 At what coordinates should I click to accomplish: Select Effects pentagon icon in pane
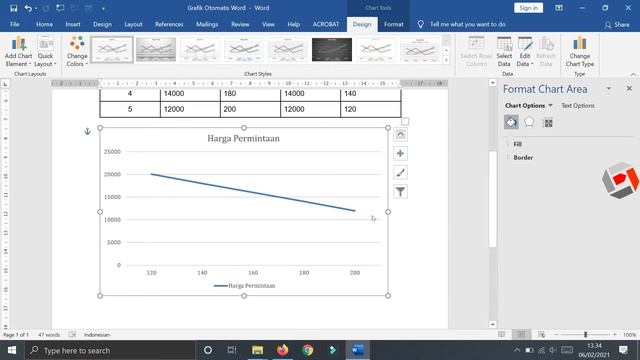[x=529, y=122]
